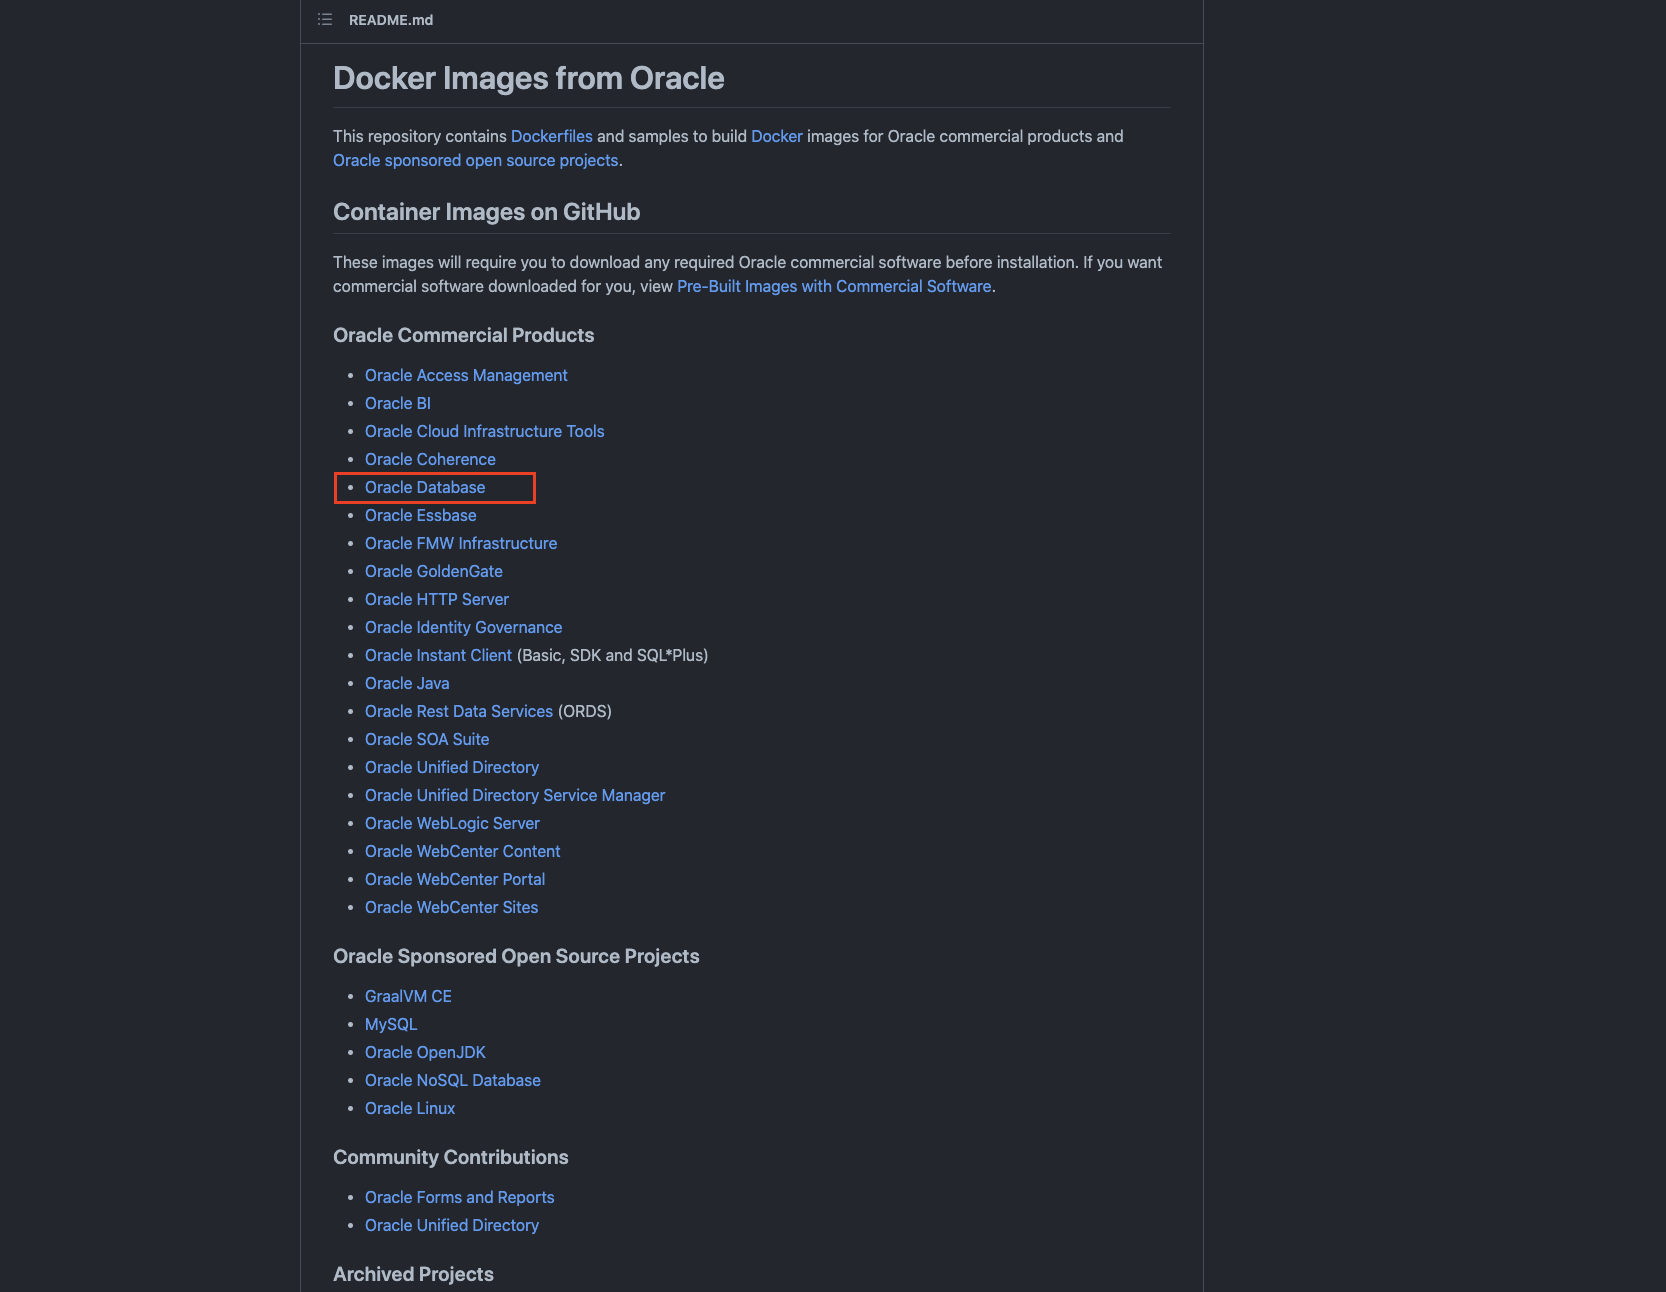Viewport: 1666px width, 1292px height.
Task: Open Pre-Built Images with Commercial Software link
Action: click(x=834, y=286)
